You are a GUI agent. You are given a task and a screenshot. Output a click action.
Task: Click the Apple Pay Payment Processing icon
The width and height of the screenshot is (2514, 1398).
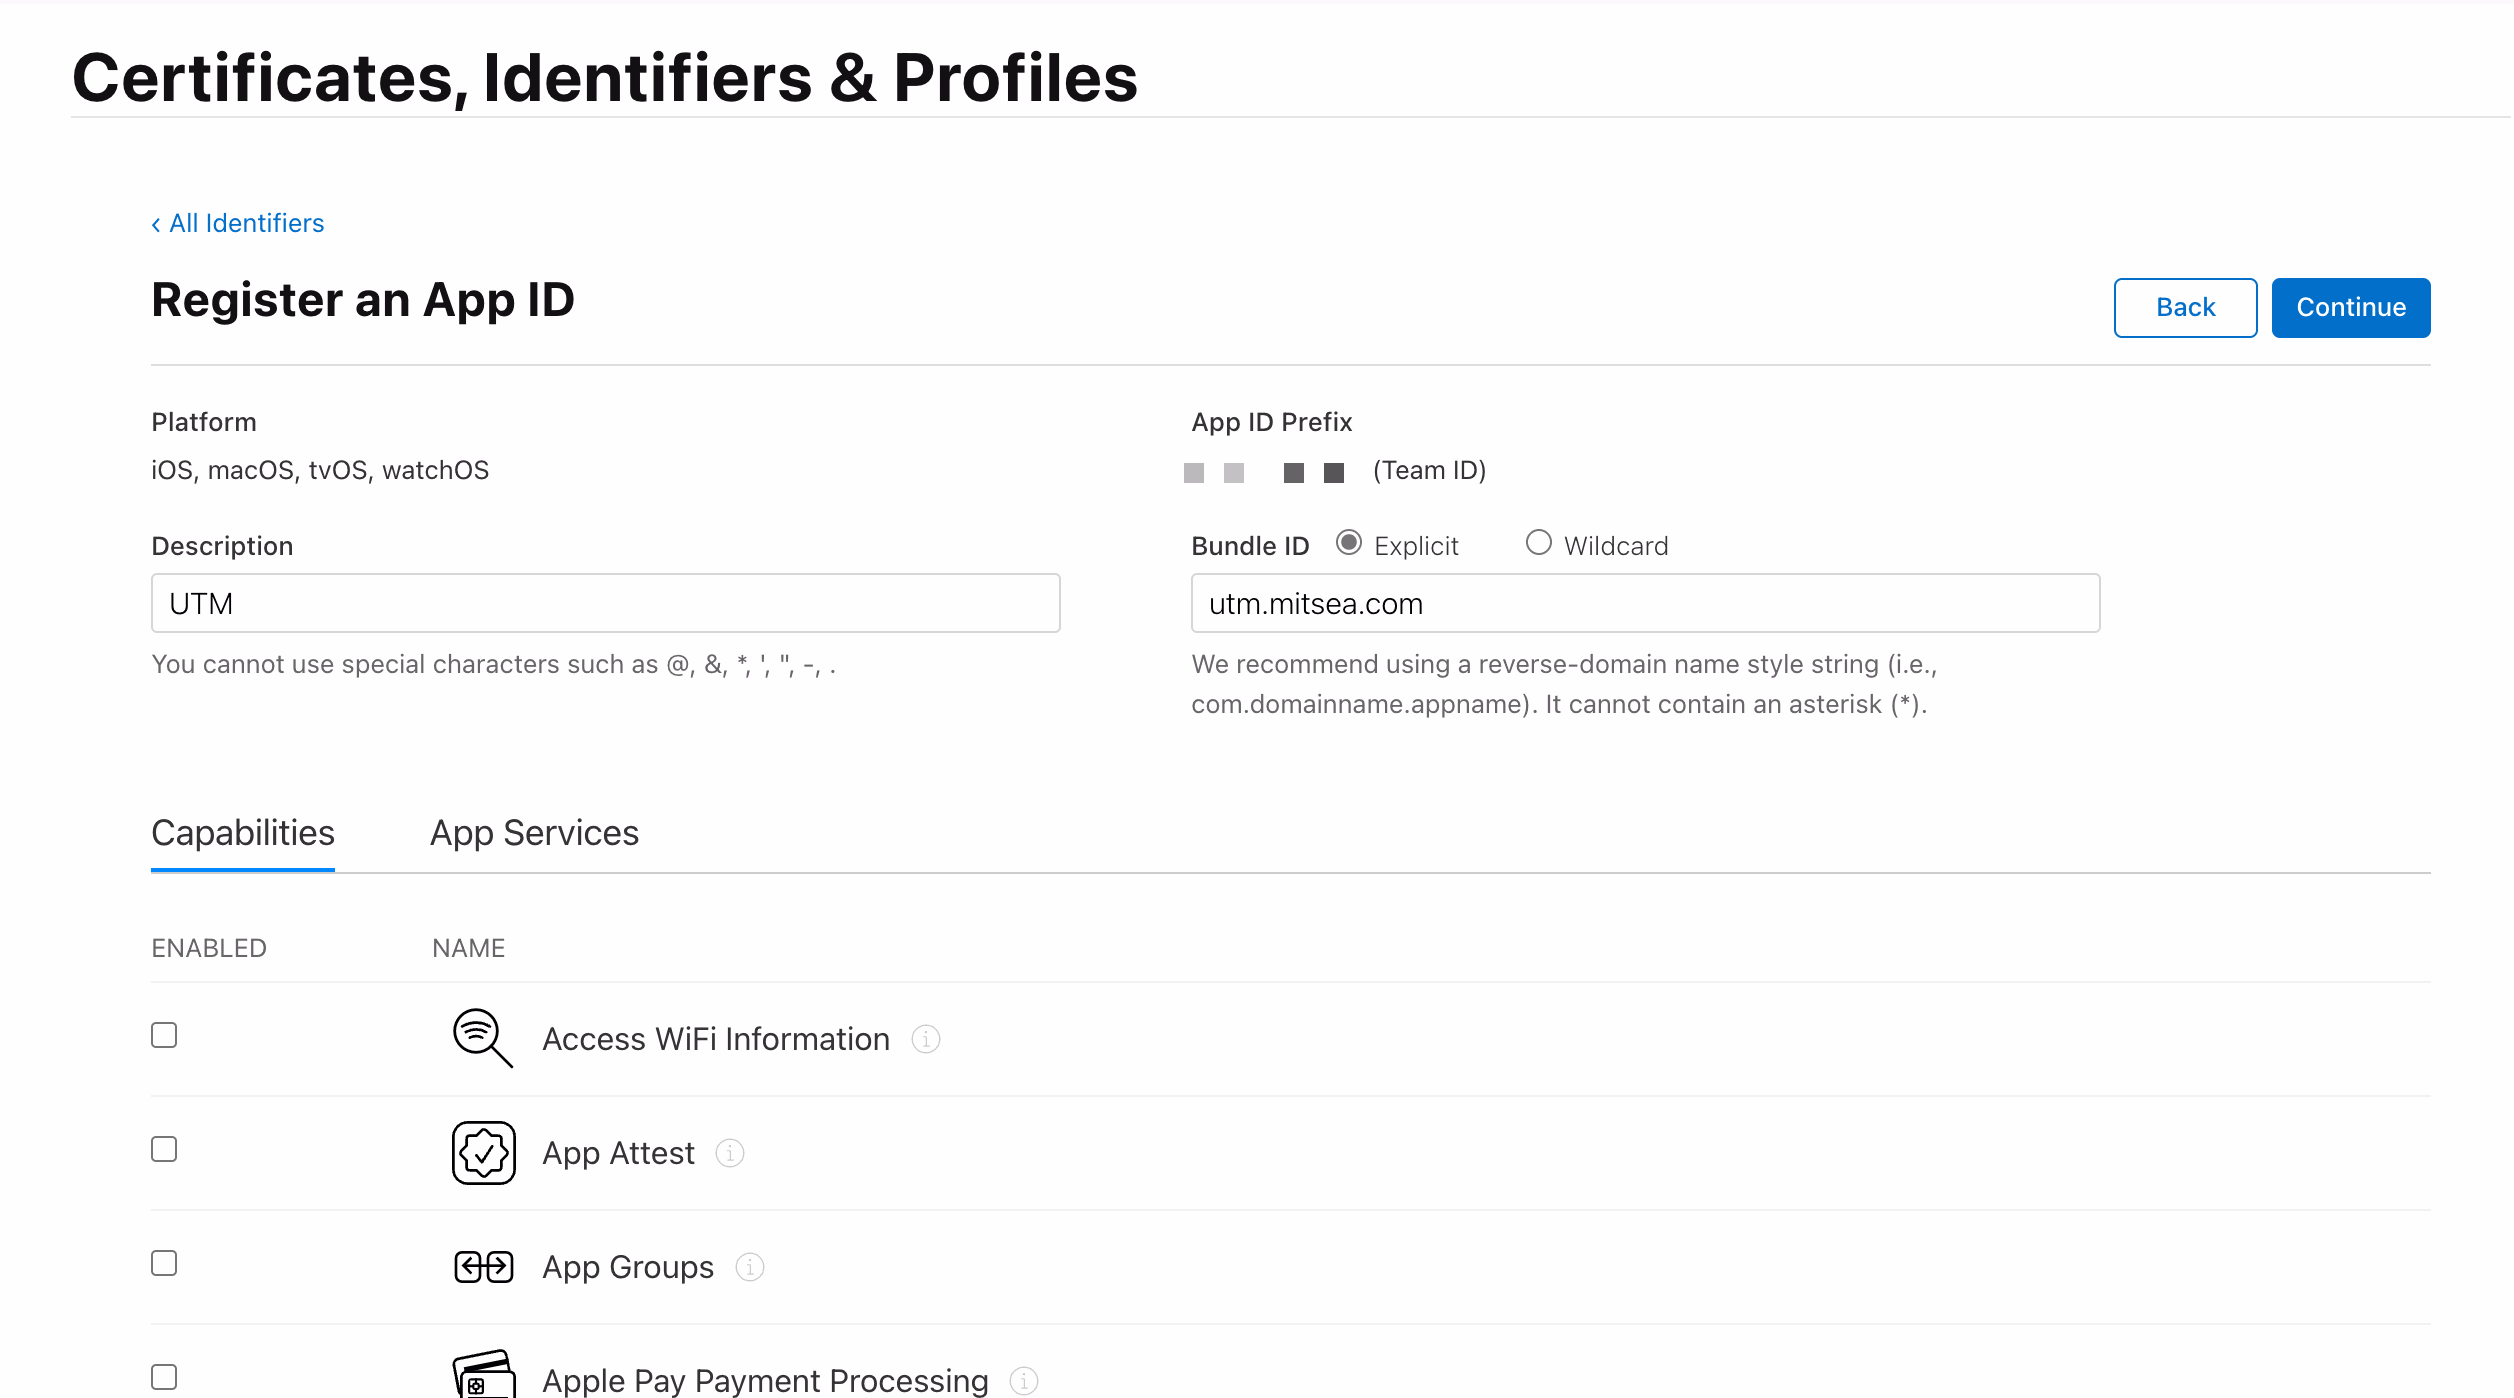click(x=483, y=1376)
